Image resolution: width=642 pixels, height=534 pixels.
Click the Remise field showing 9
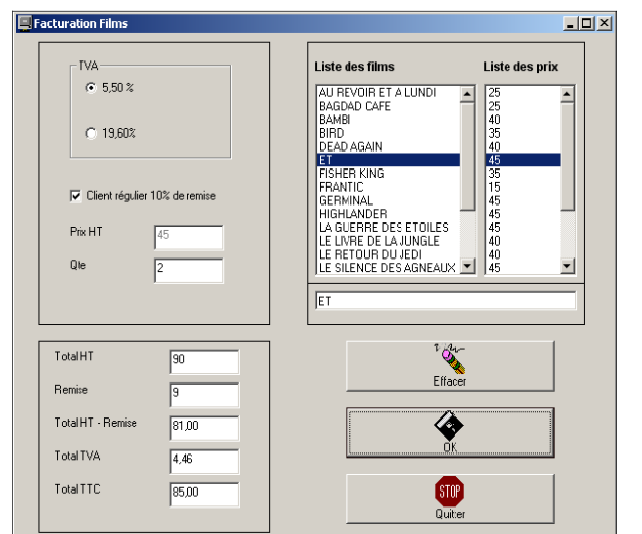(x=204, y=395)
